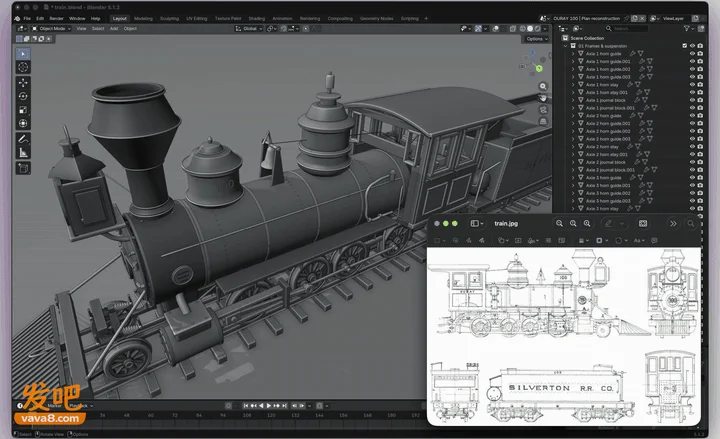The height and width of the screenshot is (439, 720).
Task: Open viewport Options dropdown
Action: point(536,39)
